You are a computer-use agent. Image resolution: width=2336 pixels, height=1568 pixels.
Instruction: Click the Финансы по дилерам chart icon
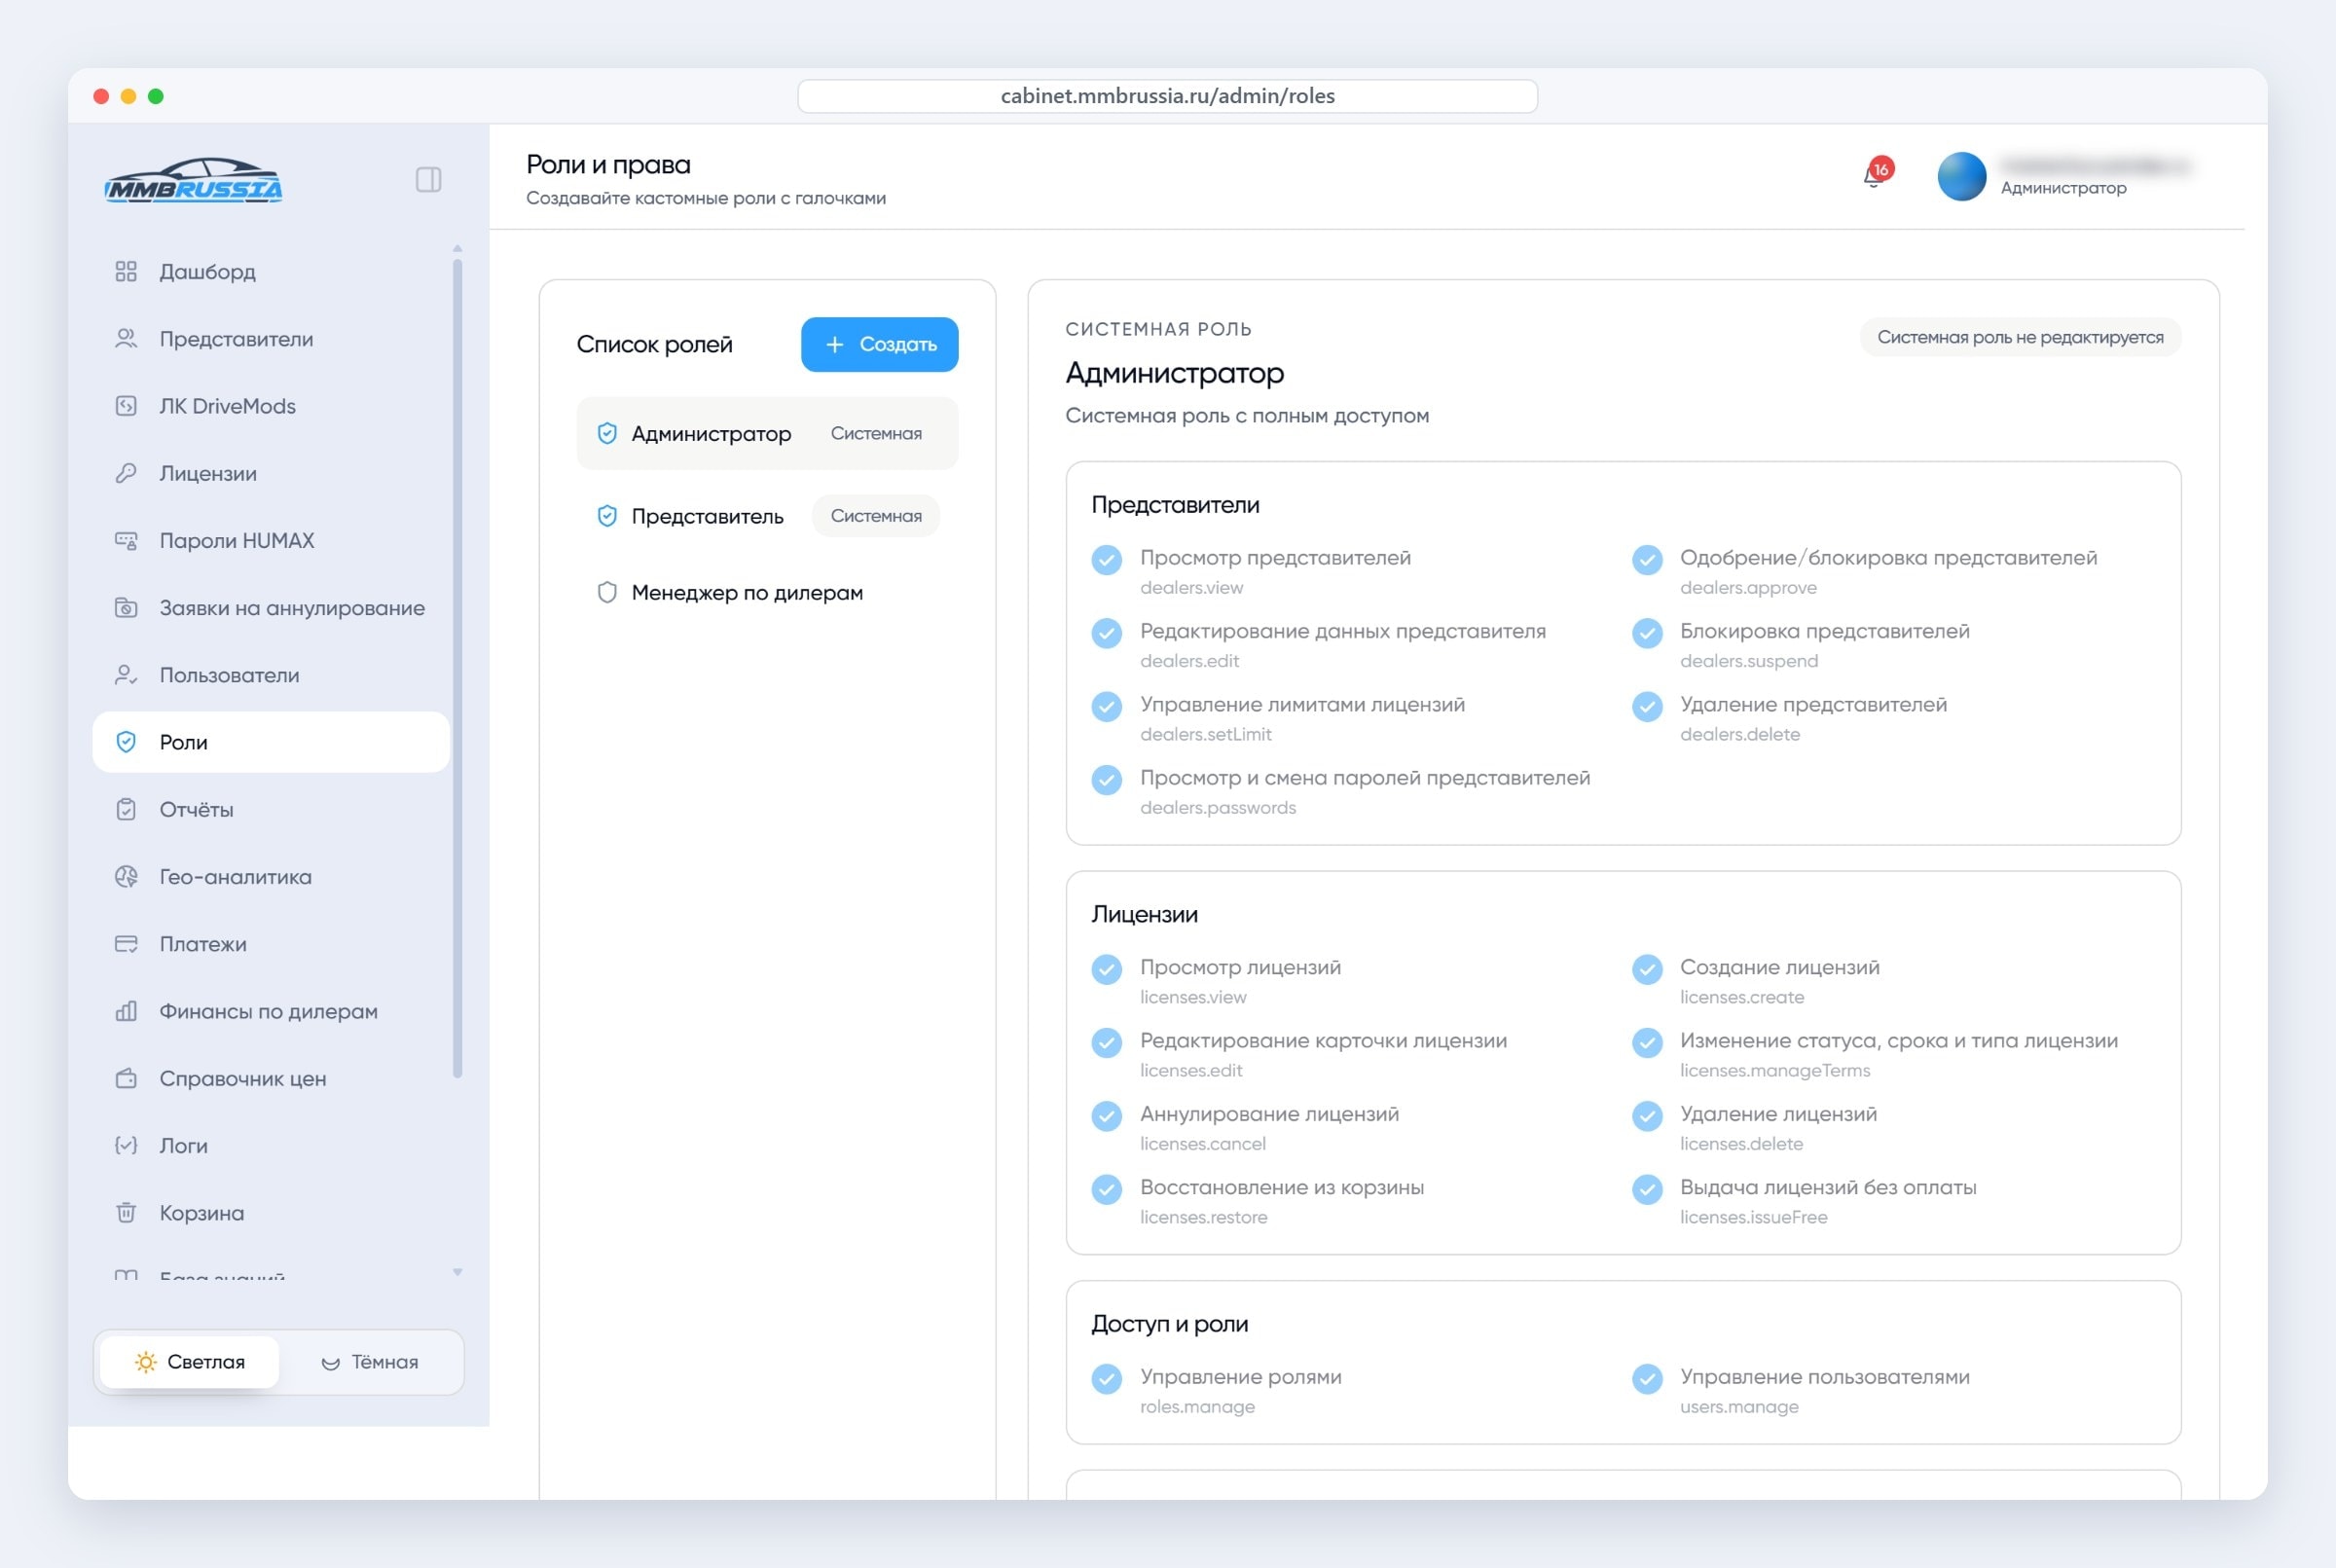click(126, 1011)
